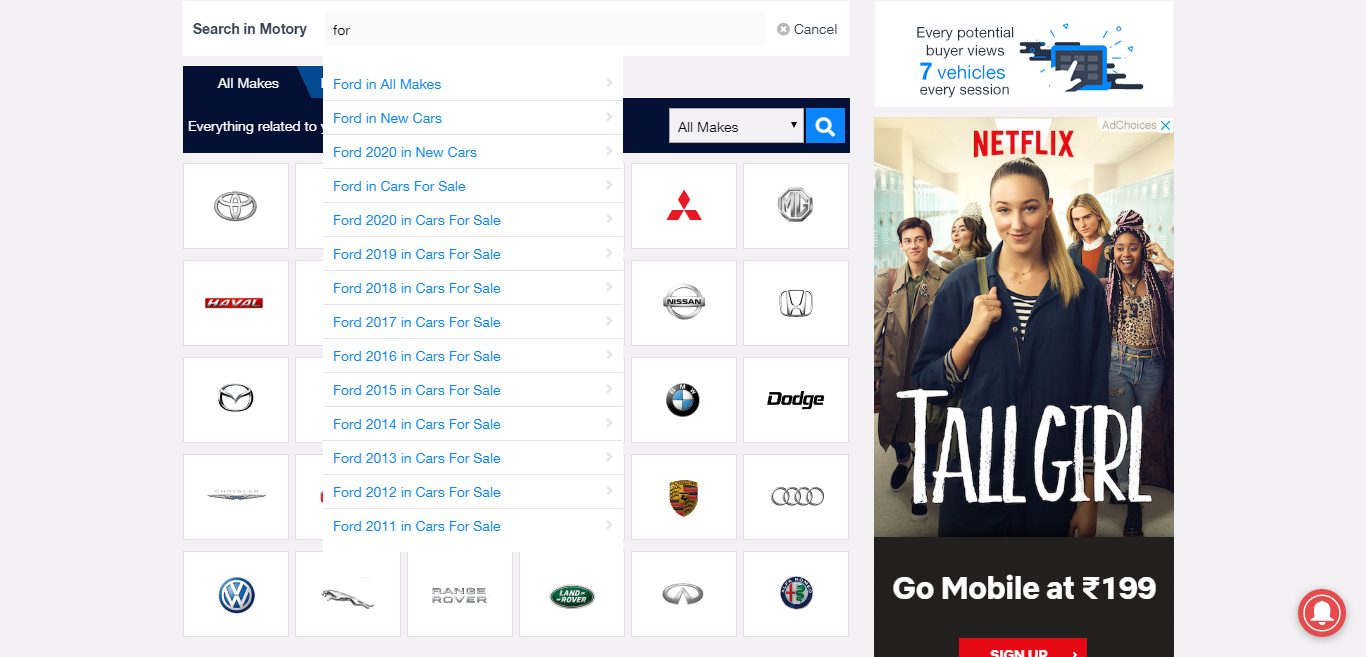
Task: Select suggestion Ford in New Cars
Action: 473,118
